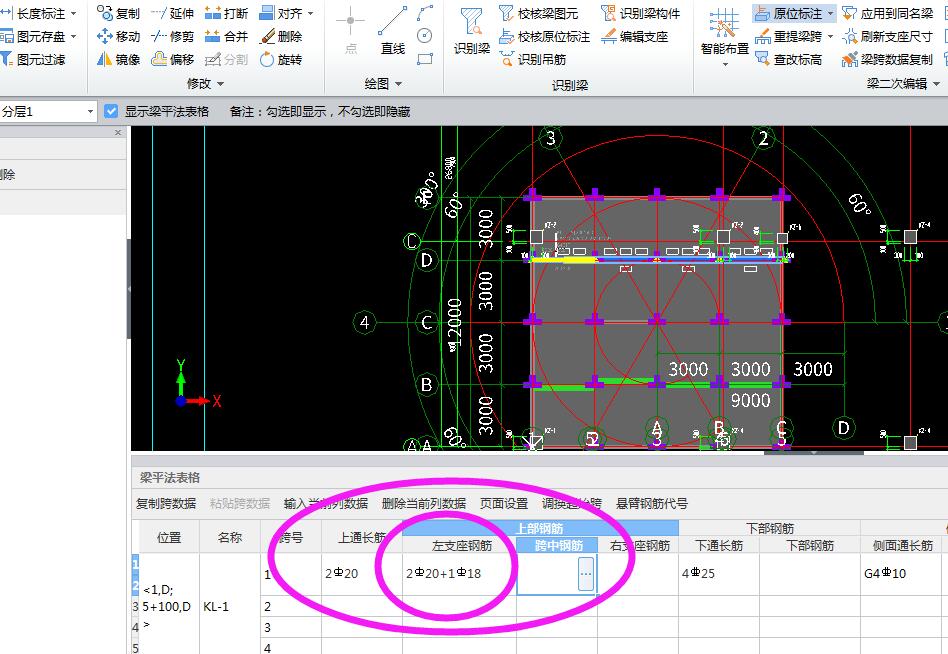948x654 pixels.
Task: Click the left panel collapse handle
Action: click(x=129, y=289)
